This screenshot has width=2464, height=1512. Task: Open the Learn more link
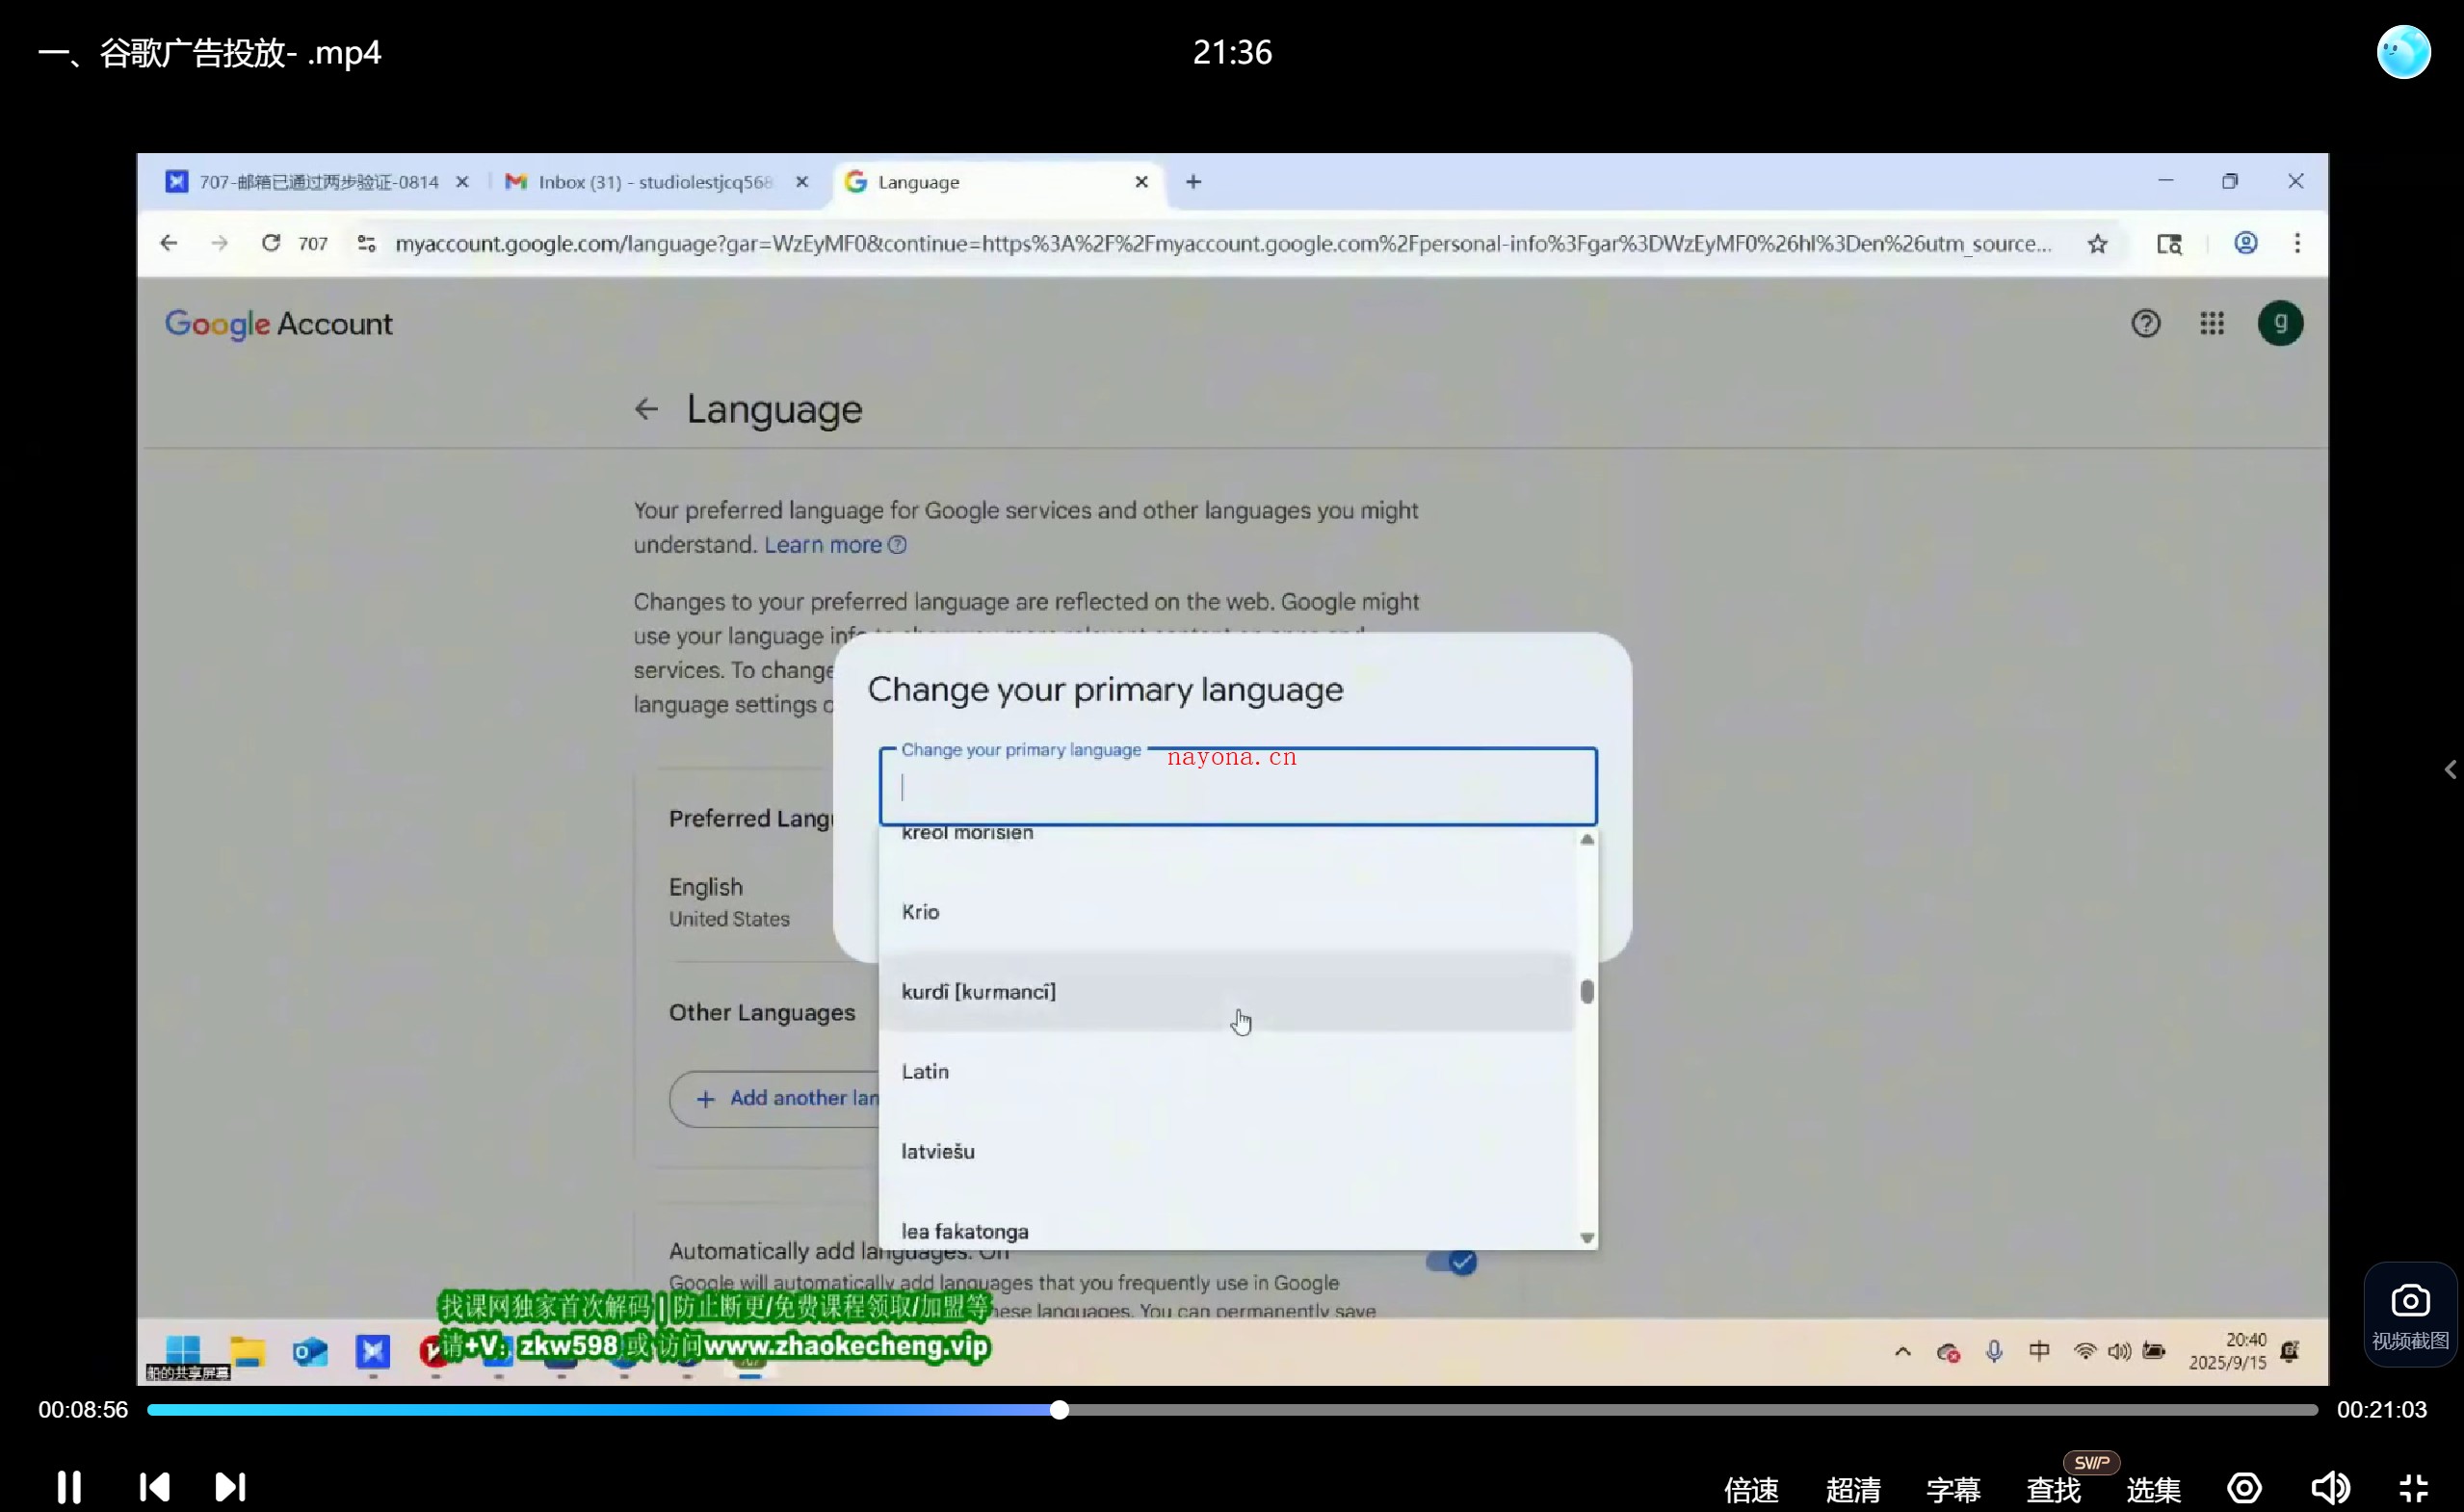click(x=835, y=545)
